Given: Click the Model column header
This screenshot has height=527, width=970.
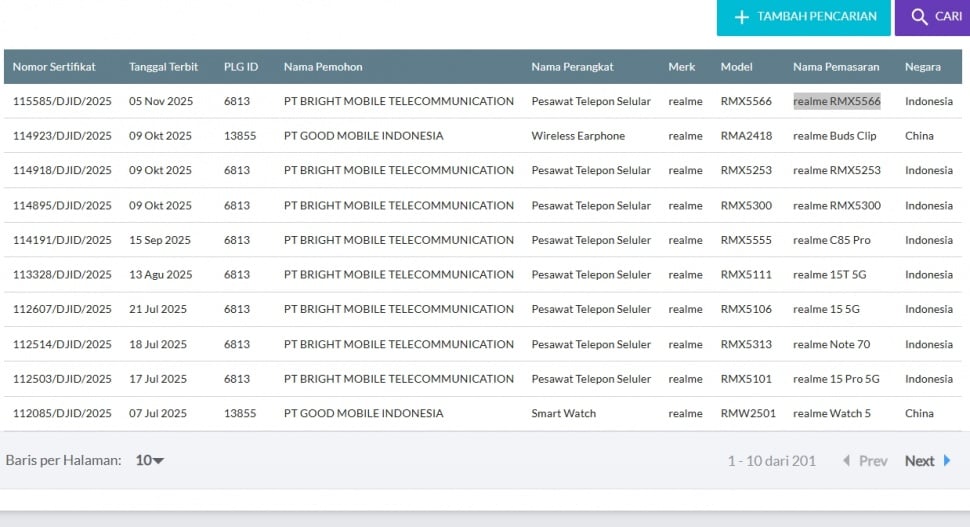Looking at the screenshot, I should 736,67.
